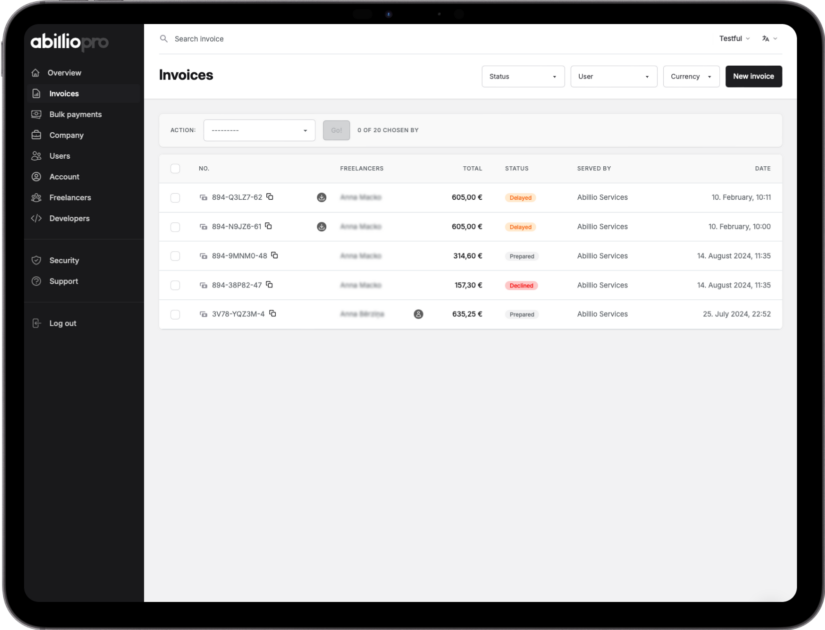The height and width of the screenshot is (630, 825).
Task: Click the New invoice button
Action: [x=753, y=76]
